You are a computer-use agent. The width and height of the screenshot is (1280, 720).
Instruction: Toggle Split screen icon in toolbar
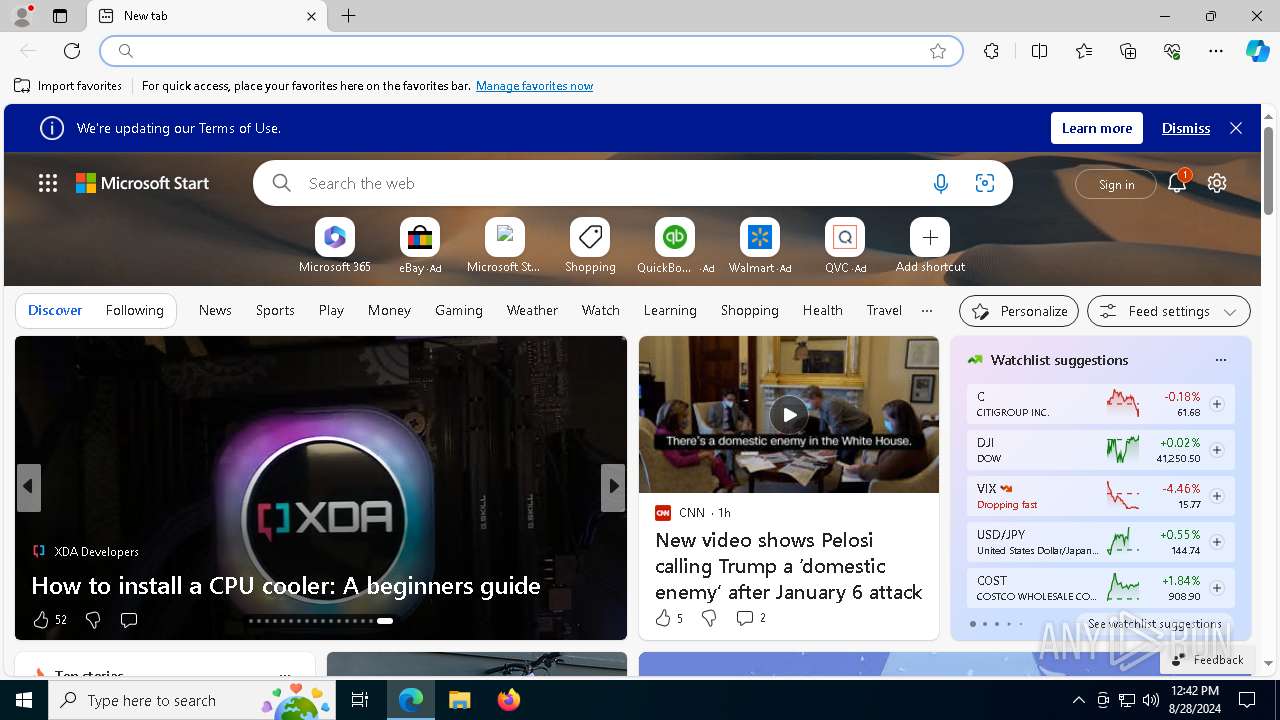coord(1039,51)
